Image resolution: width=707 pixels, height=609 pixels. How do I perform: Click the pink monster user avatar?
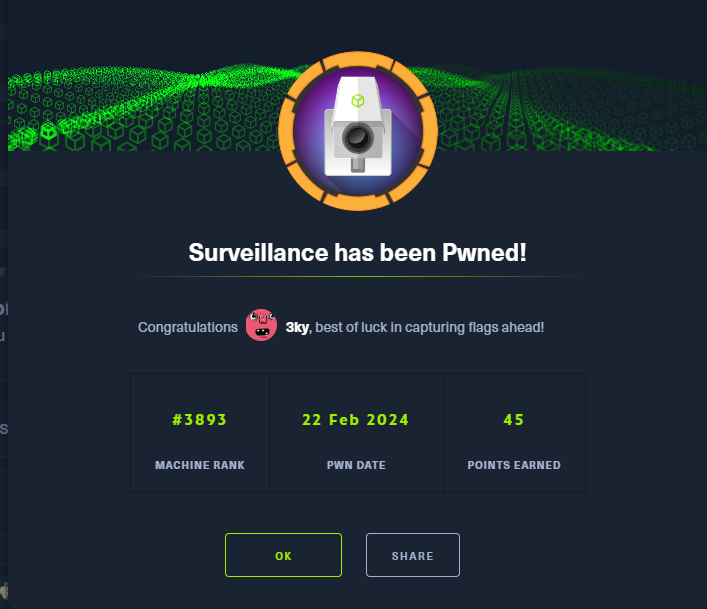tap(261, 327)
